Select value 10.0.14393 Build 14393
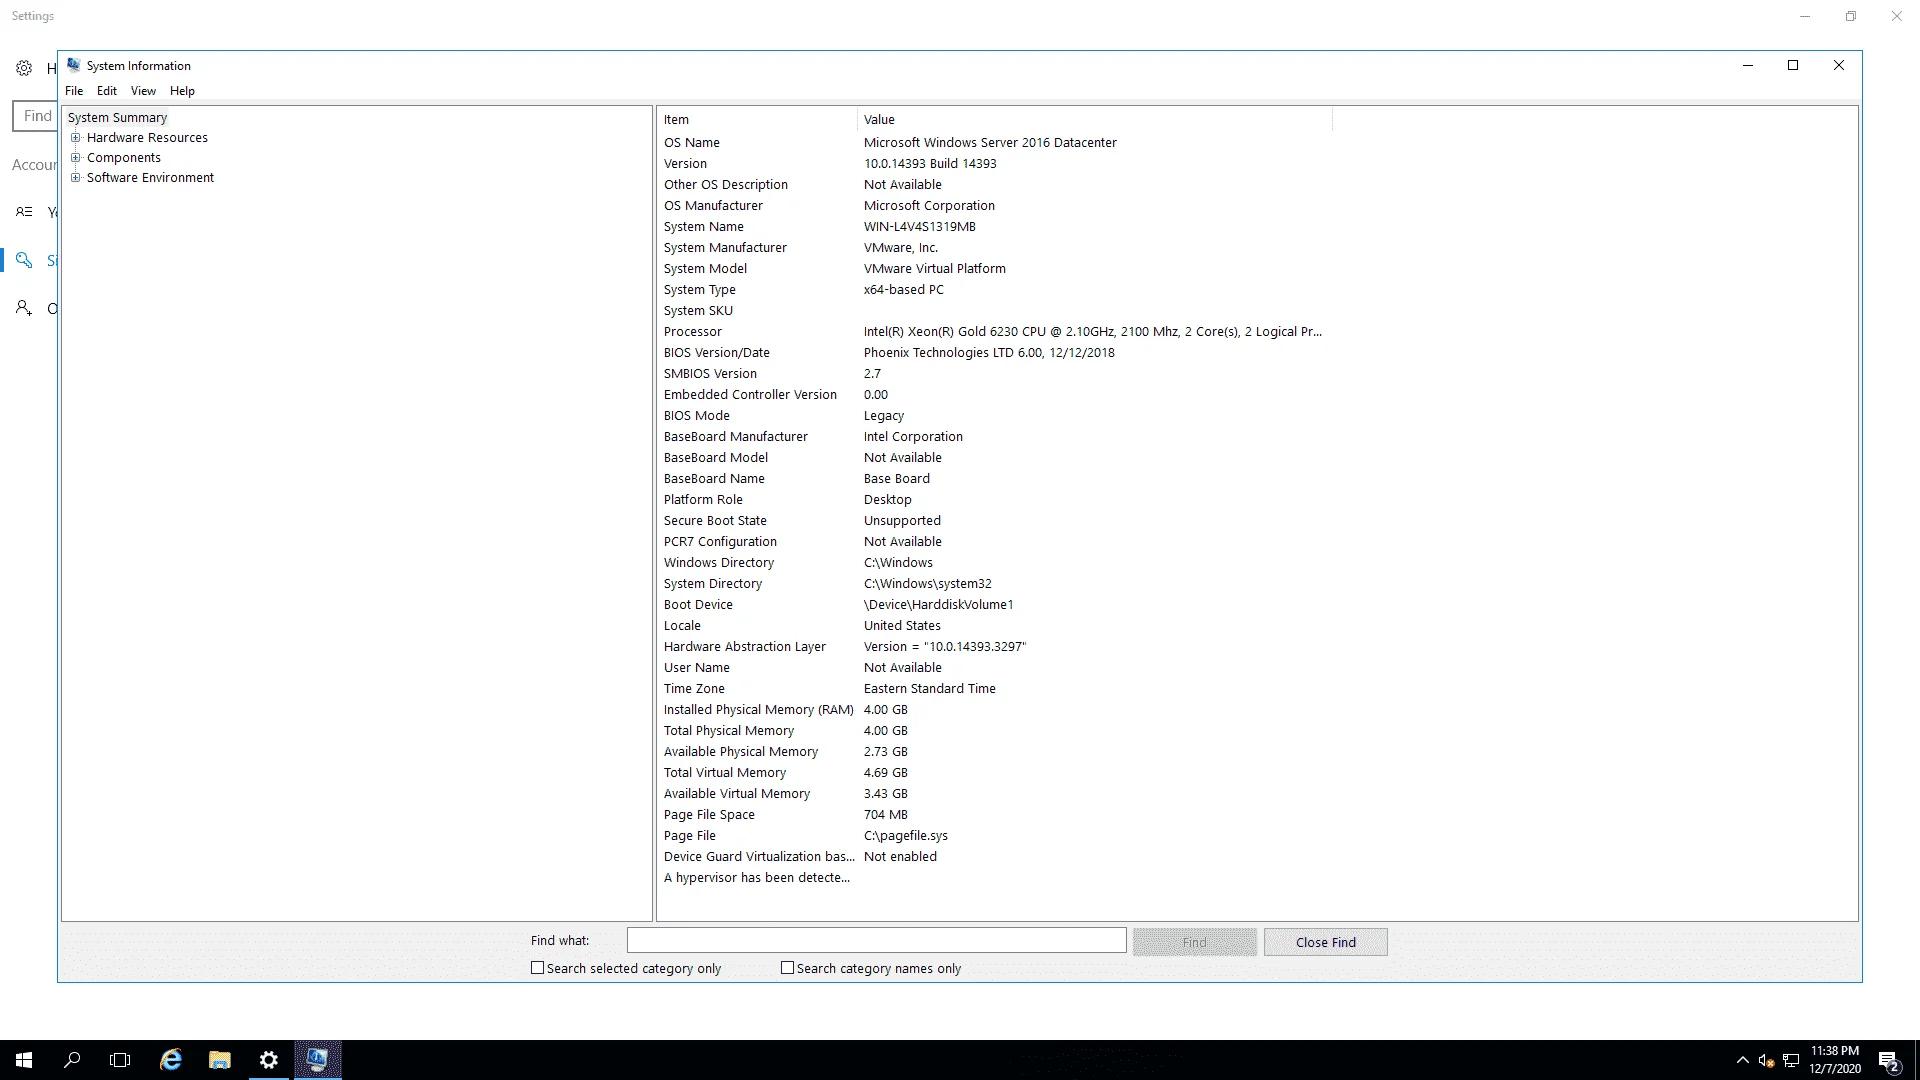Screen dimensions: 1920x1080 [930, 164]
